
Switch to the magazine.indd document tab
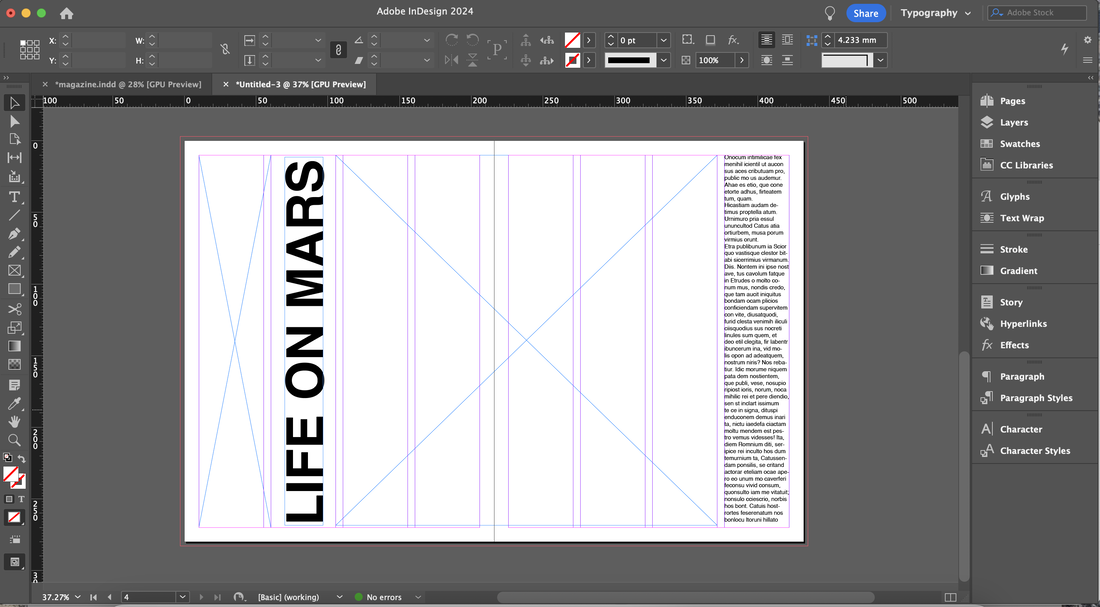tap(128, 84)
